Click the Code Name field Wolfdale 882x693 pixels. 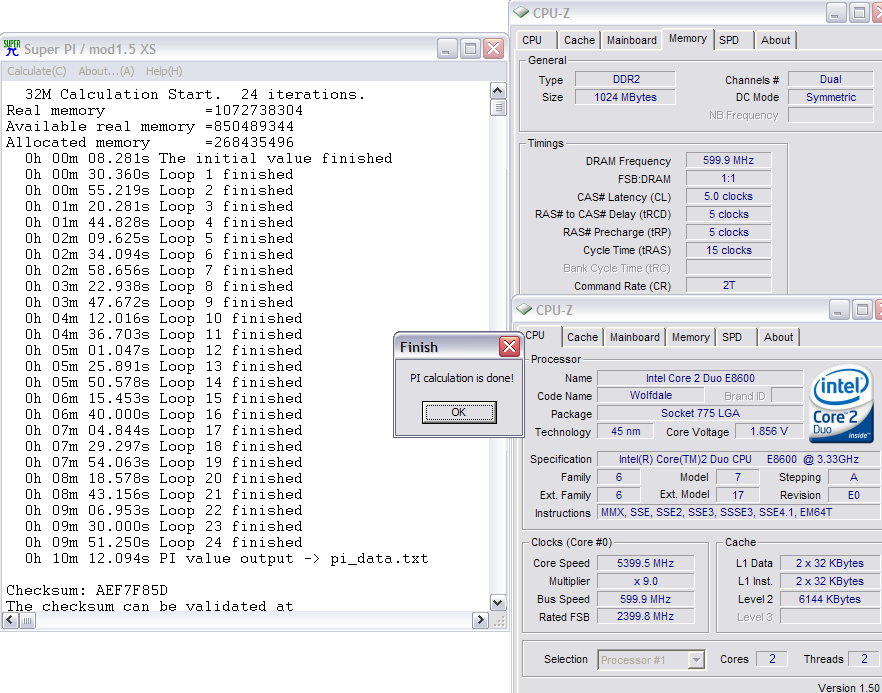pyautogui.click(x=651, y=395)
